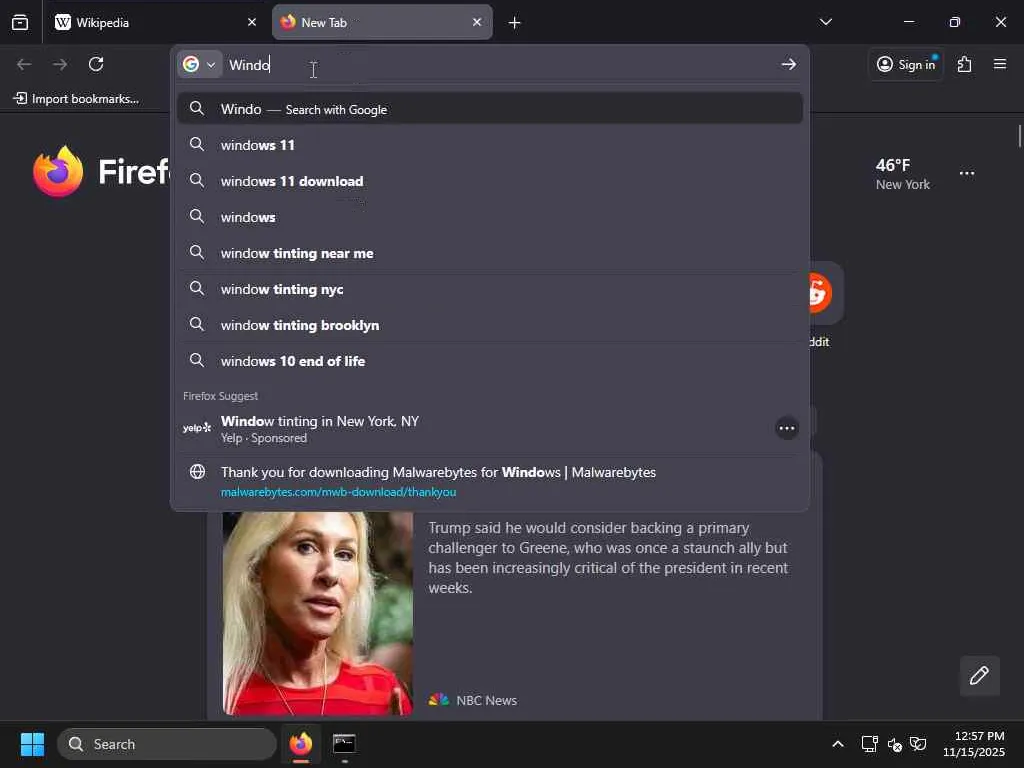
Task: Click the Firefox logo on new tab page
Action: point(58,172)
